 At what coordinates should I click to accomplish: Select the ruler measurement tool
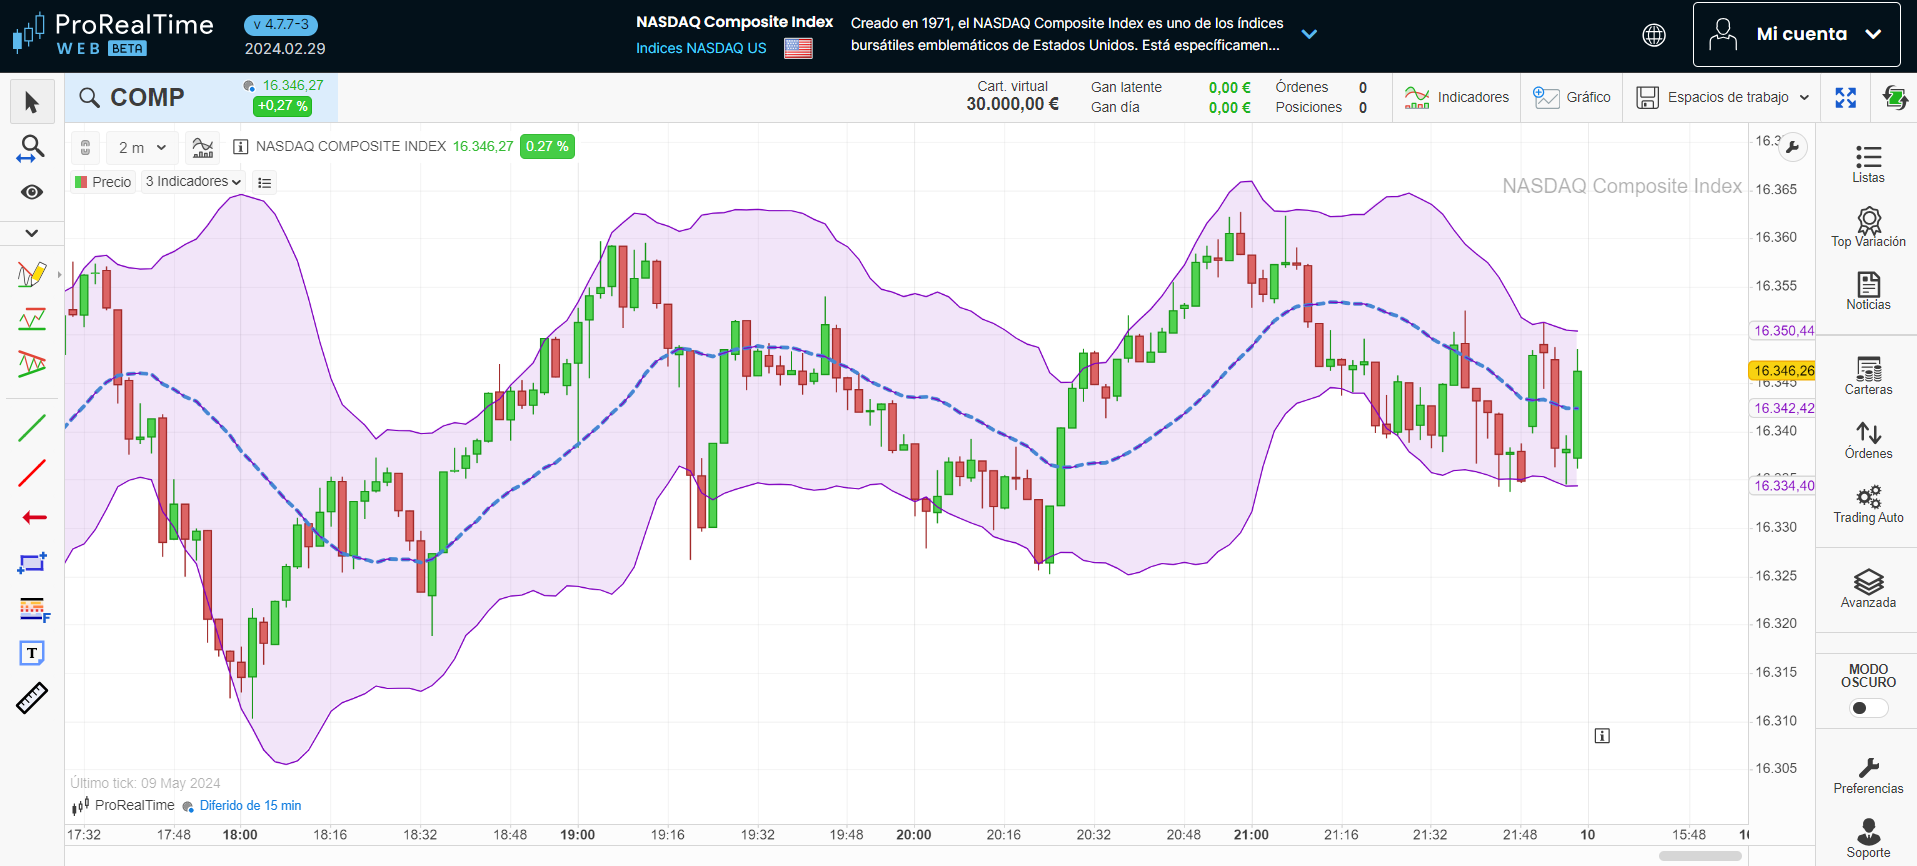click(32, 698)
